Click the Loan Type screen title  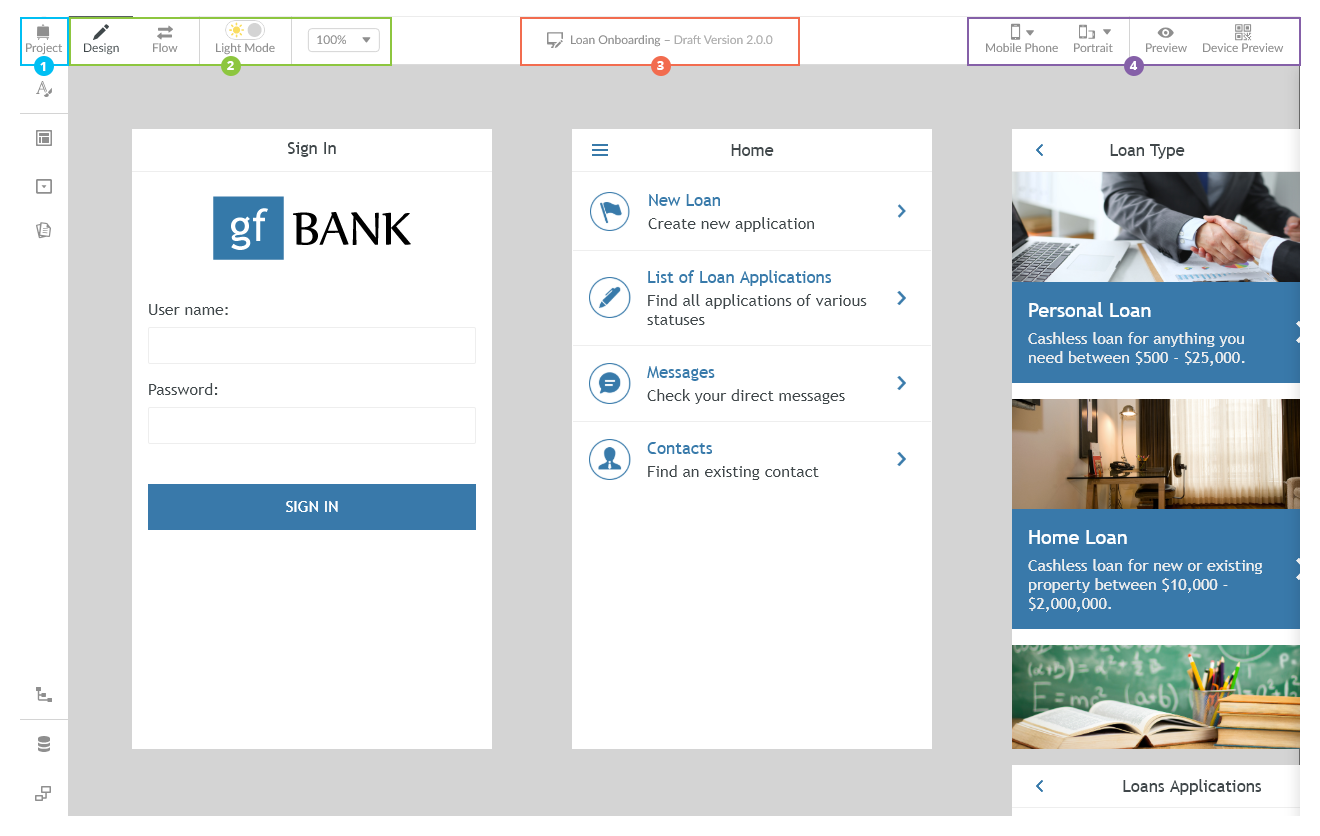(1147, 150)
